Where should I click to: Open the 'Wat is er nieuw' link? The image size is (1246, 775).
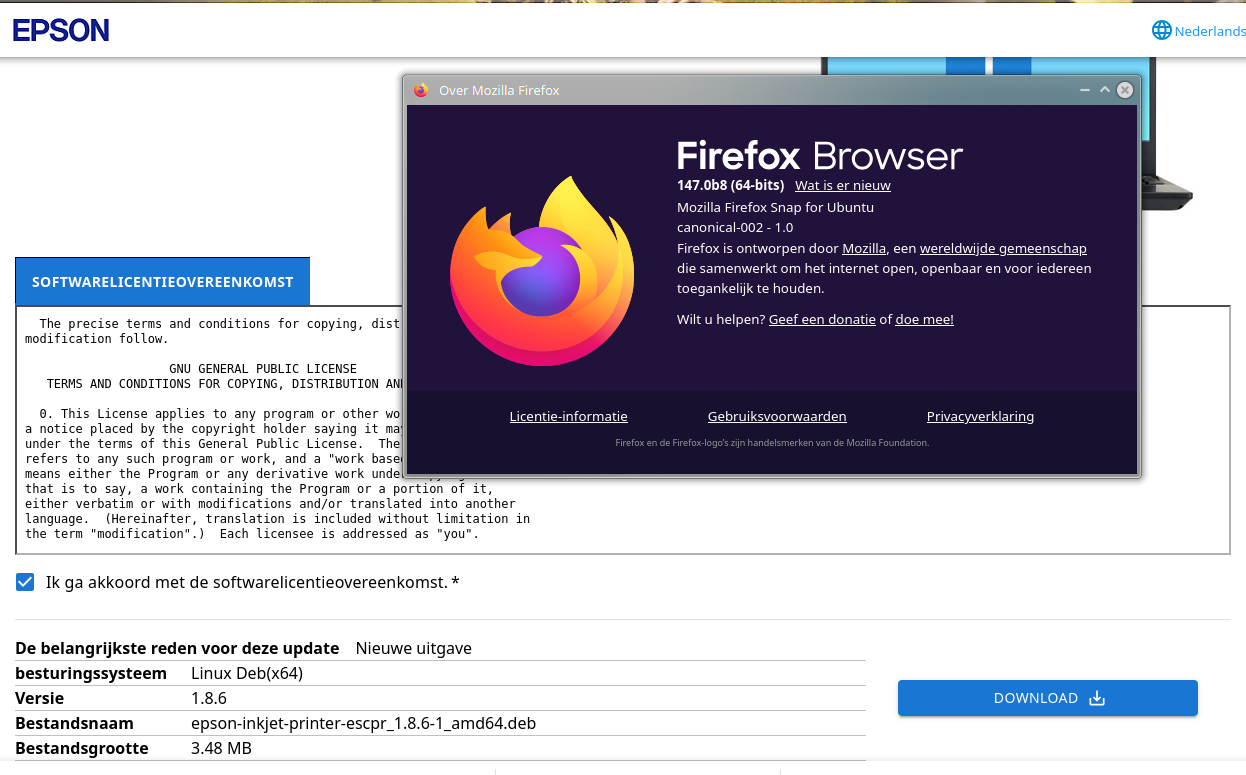click(x=842, y=185)
